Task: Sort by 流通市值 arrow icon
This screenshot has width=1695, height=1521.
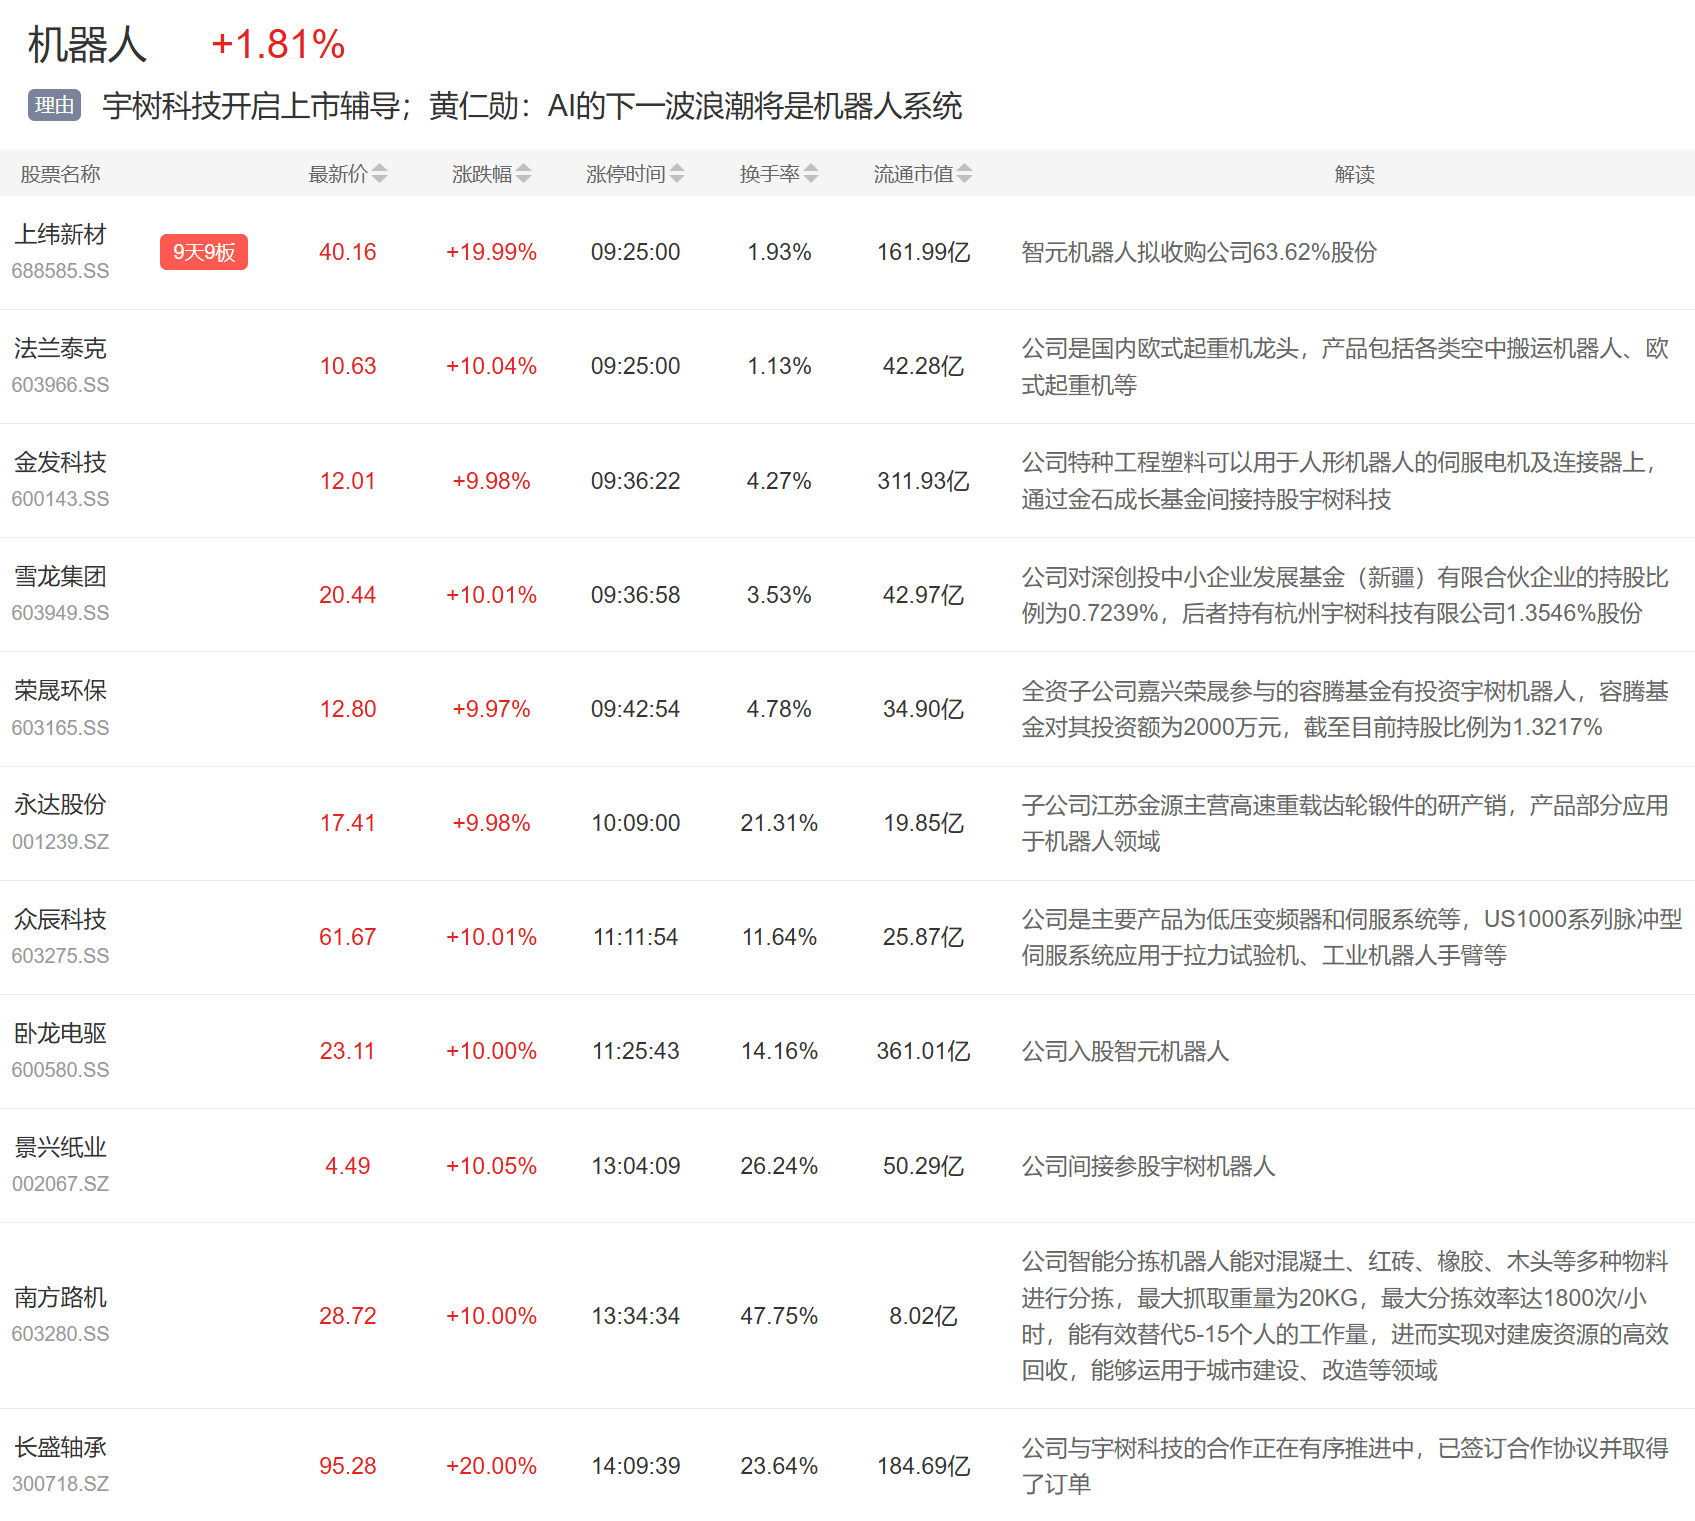Action: pos(964,174)
